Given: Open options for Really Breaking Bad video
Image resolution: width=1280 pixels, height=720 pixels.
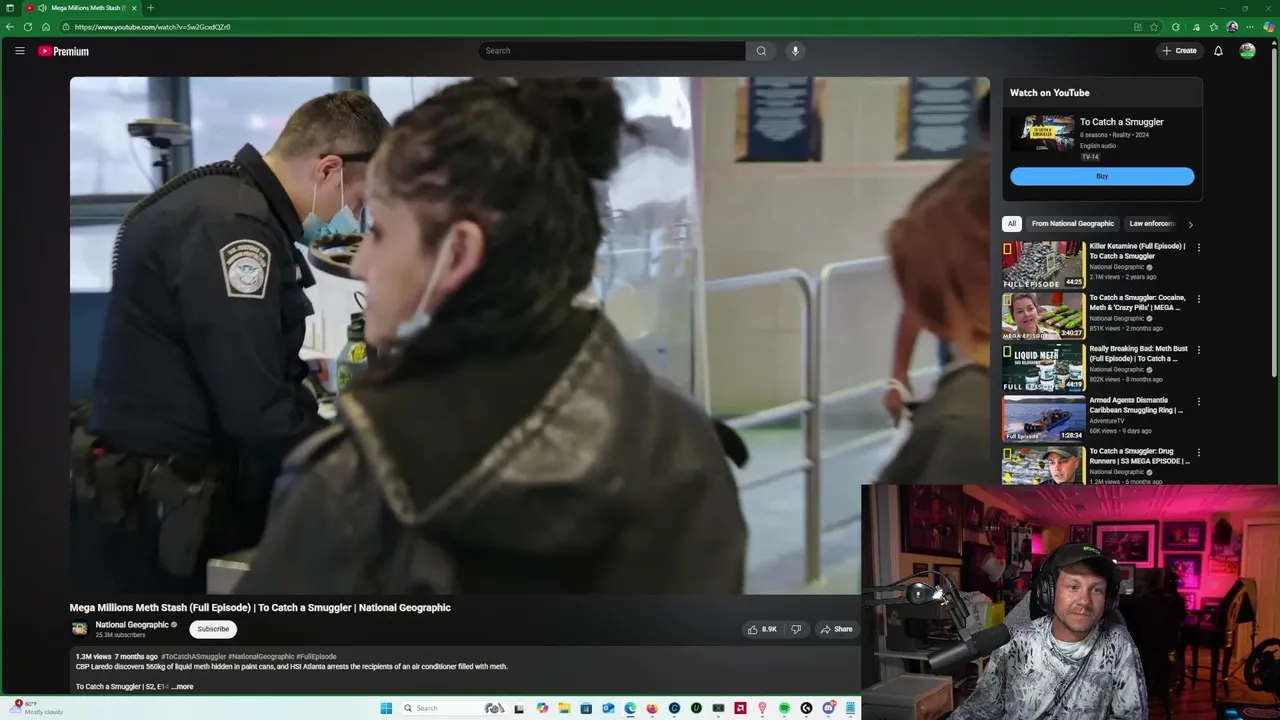Looking at the screenshot, I should pos(1198,350).
